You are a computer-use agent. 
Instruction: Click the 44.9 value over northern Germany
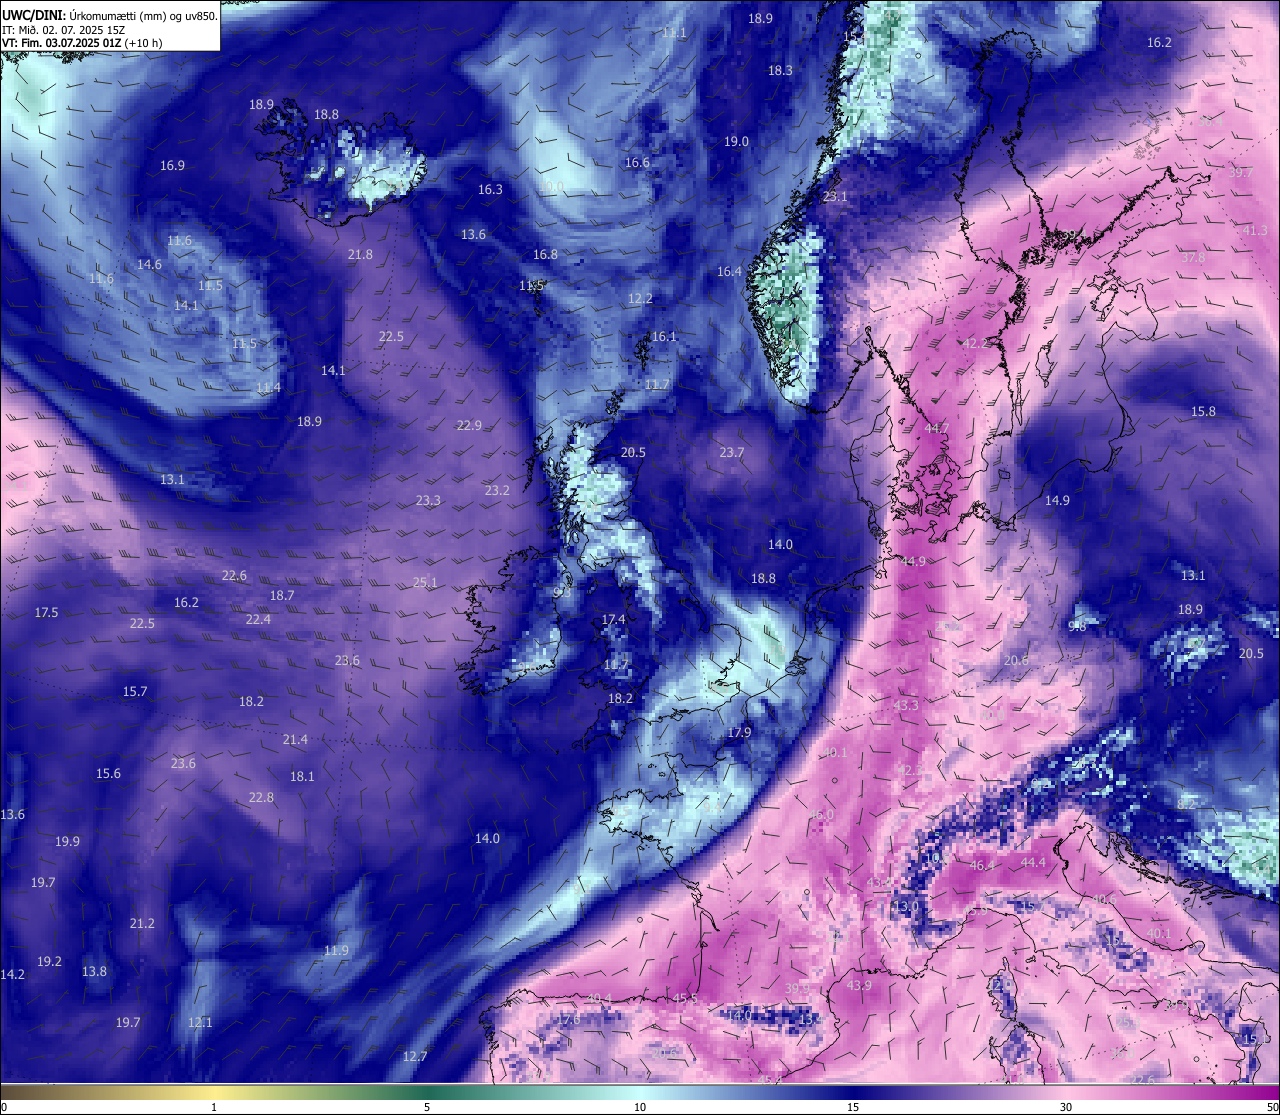(x=913, y=561)
